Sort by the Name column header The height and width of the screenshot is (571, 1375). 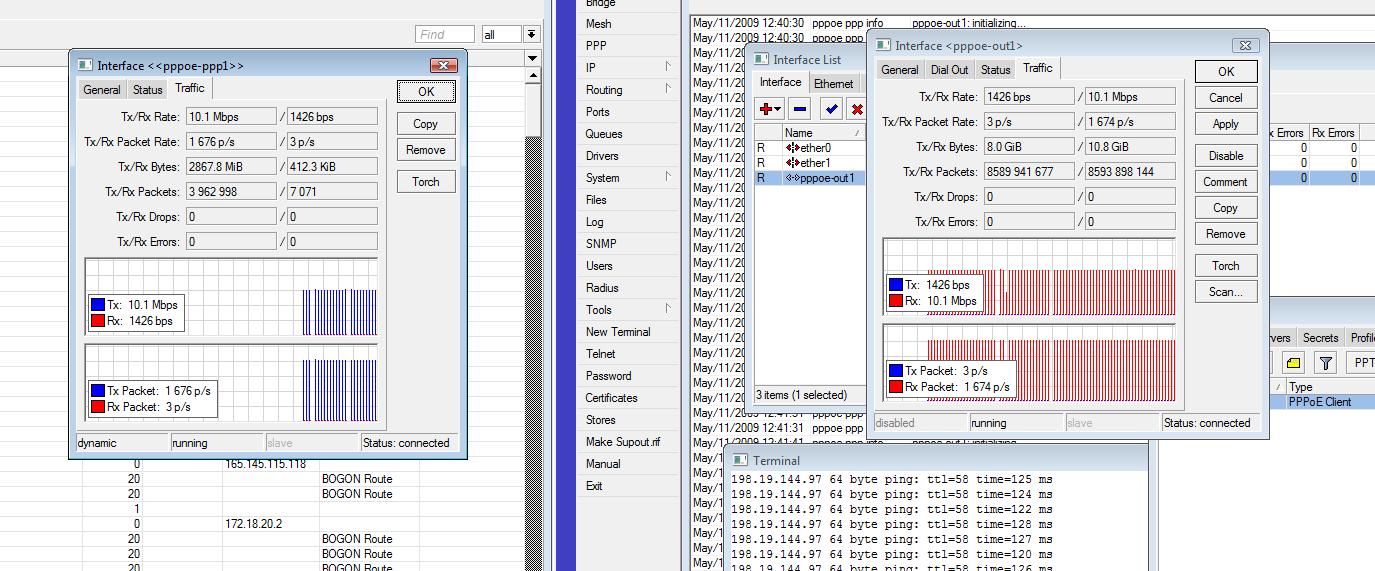tap(824, 133)
